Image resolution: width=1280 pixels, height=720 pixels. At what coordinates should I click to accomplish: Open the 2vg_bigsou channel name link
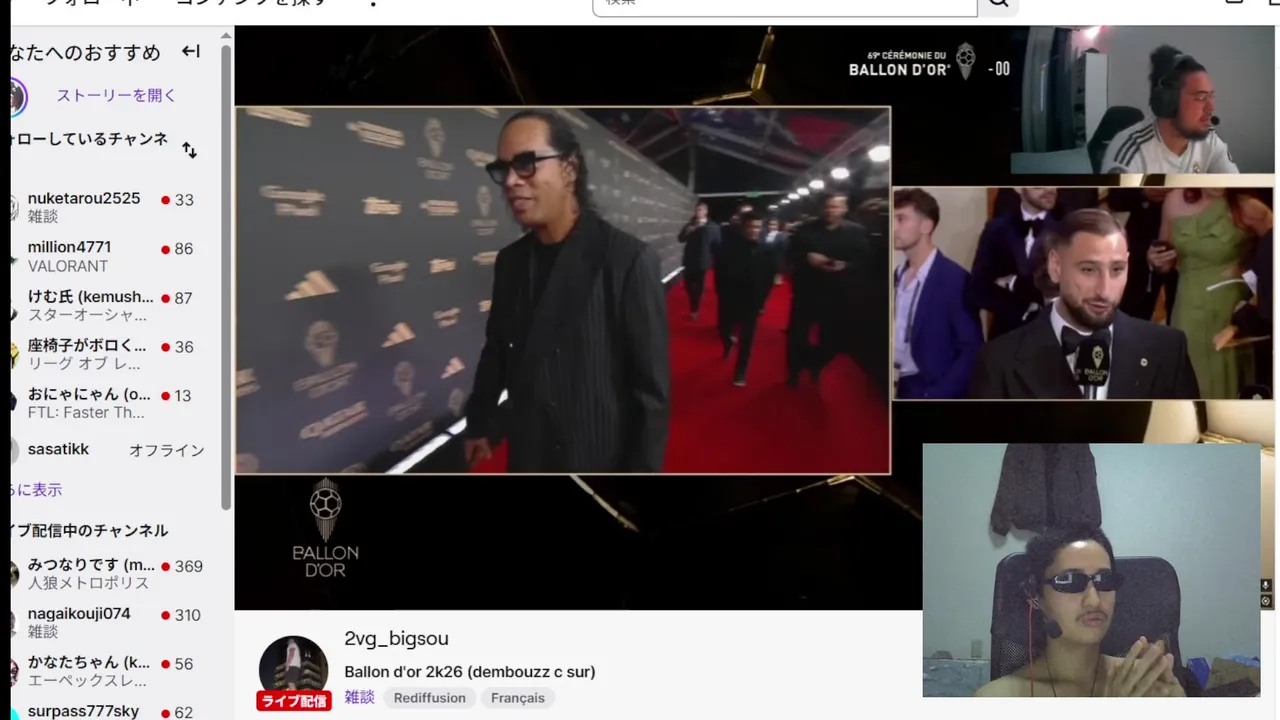tap(396, 639)
